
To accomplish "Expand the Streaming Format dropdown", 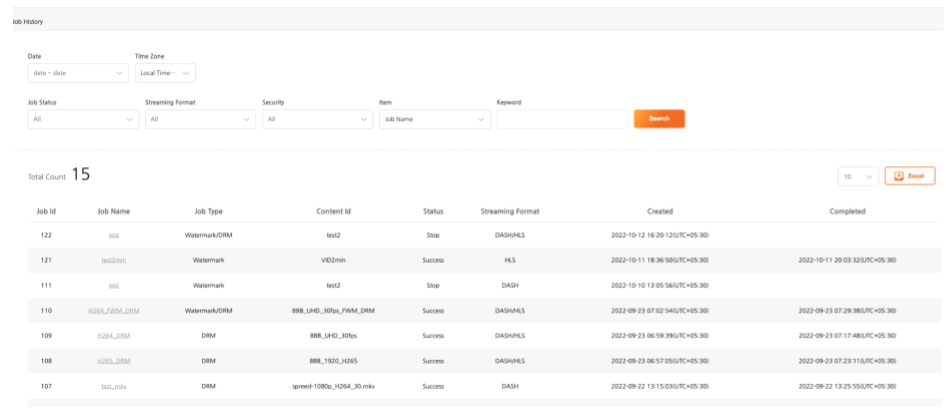I will [x=200, y=120].
